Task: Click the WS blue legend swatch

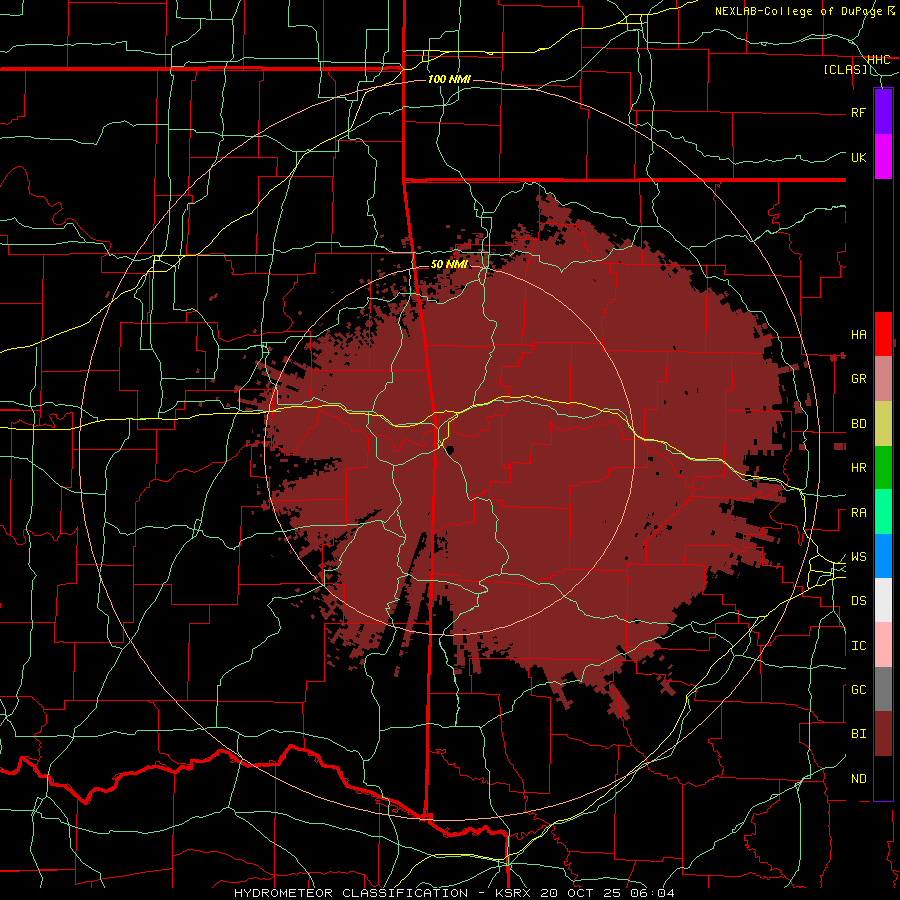Action: pyautogui.click(x=883, y=556)
